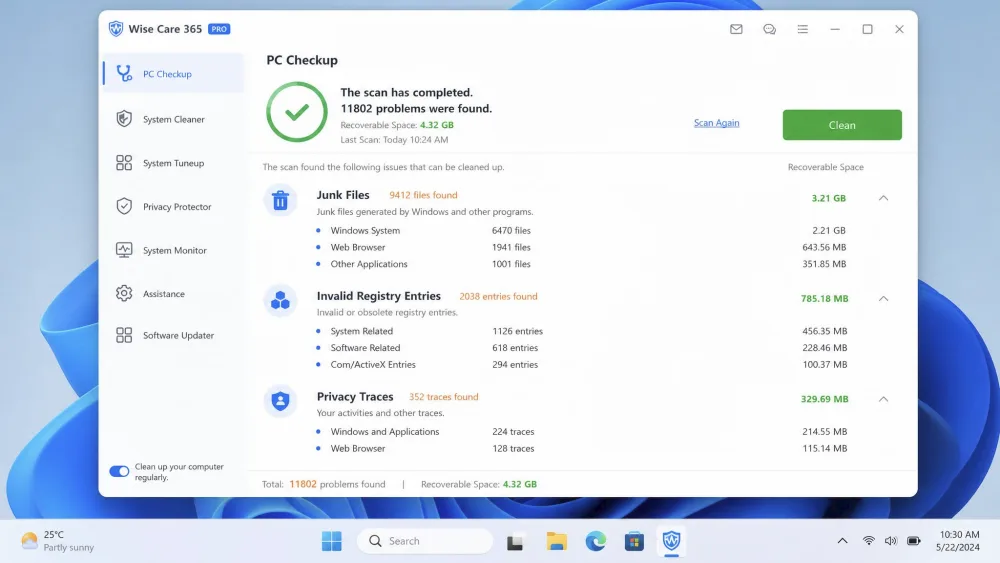Click the PC Checkup stethoscope icon
This screenshot has width=1000, height=563.
pos(124,73)
